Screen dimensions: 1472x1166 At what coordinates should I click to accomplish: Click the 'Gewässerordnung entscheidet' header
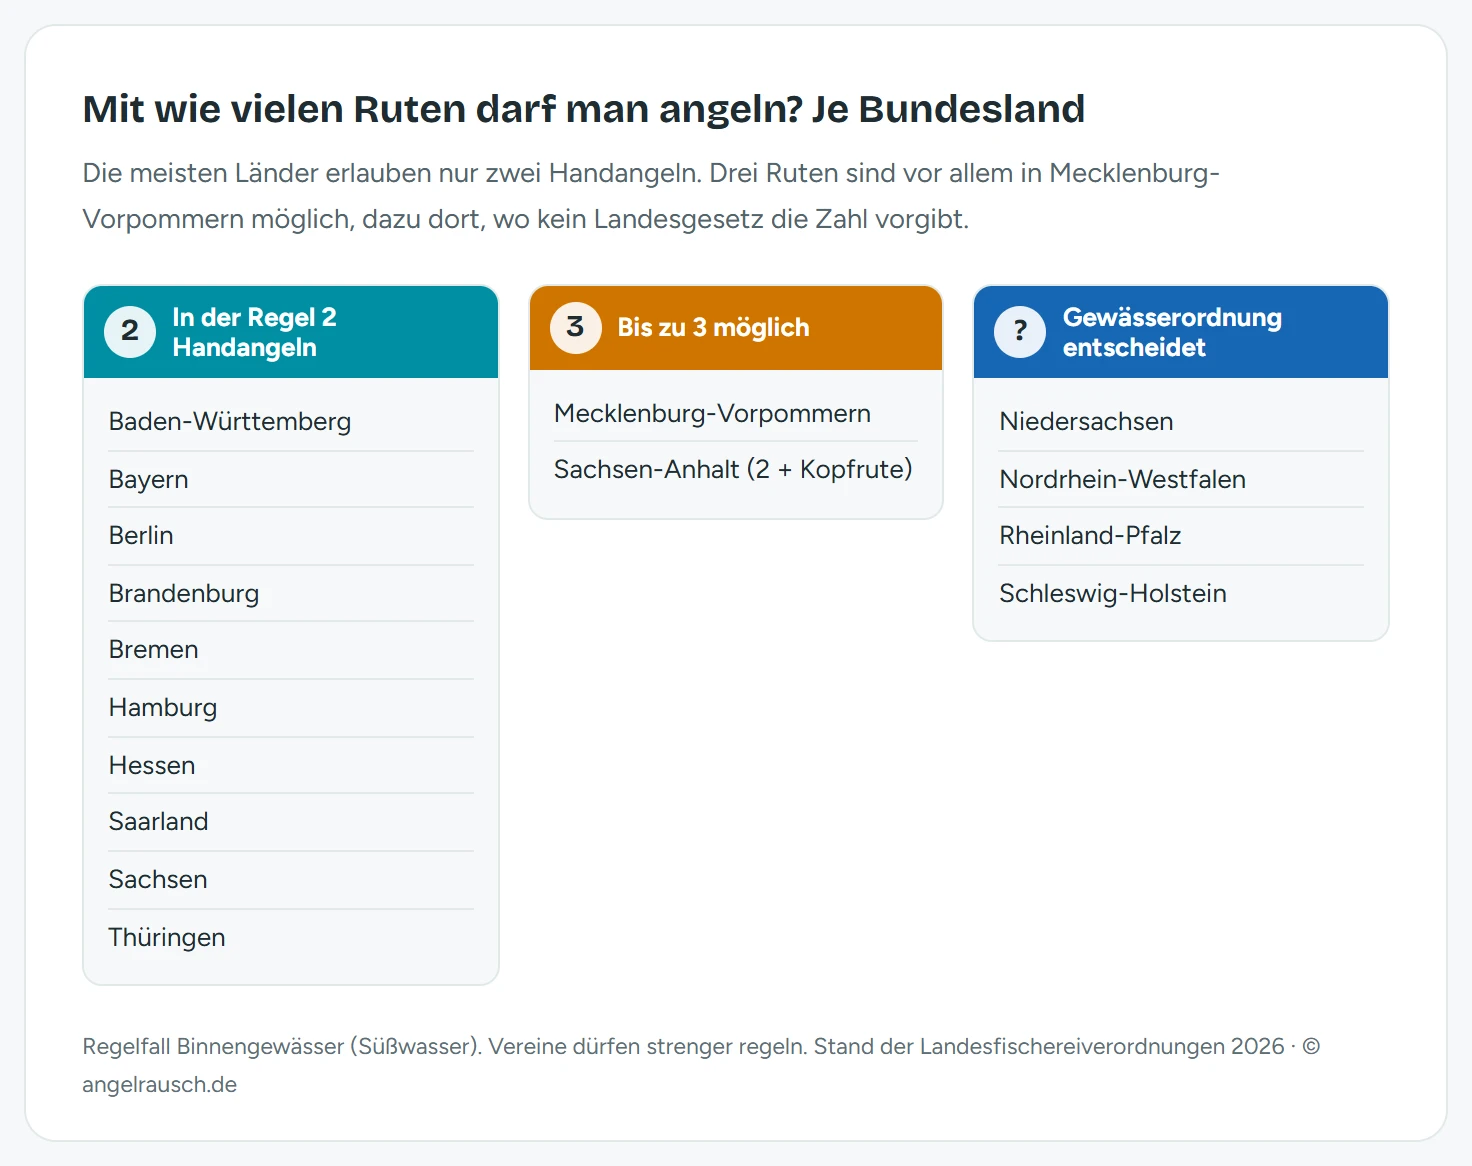click(x=1181, y=332)
